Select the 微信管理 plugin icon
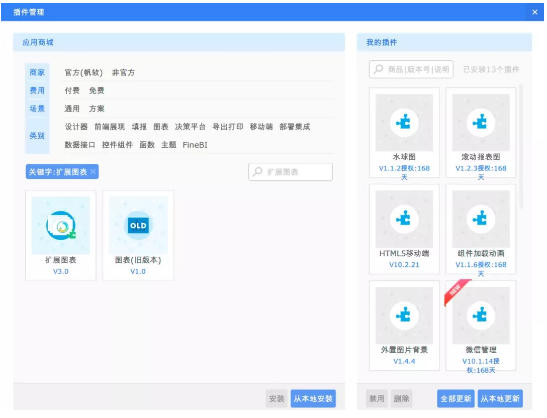 pyautogui.click(x=481, y=315)
